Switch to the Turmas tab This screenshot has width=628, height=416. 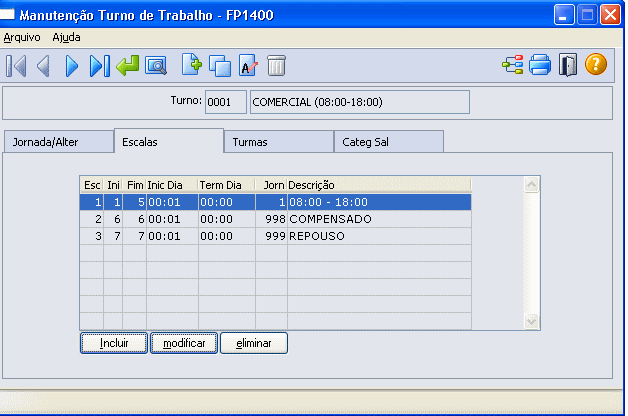(279, 142)
